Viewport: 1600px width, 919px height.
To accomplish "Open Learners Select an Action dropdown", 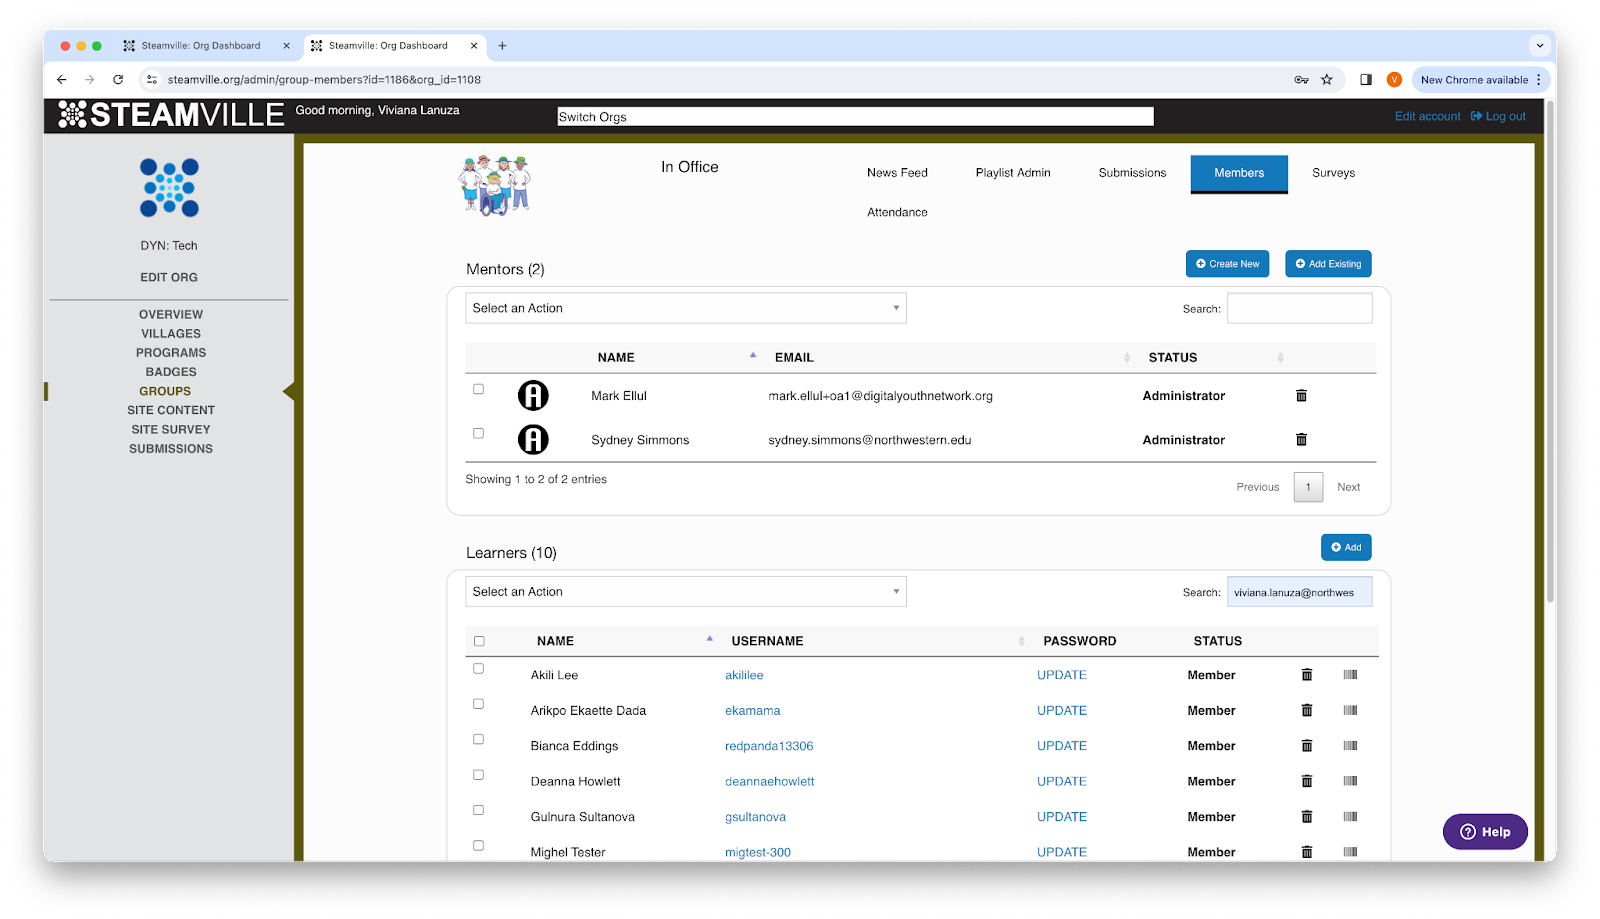I will point(685,592).
